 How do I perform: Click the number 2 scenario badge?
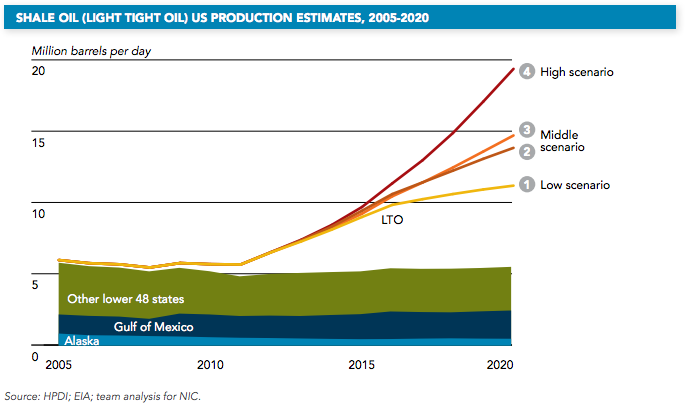click(527, 152)
